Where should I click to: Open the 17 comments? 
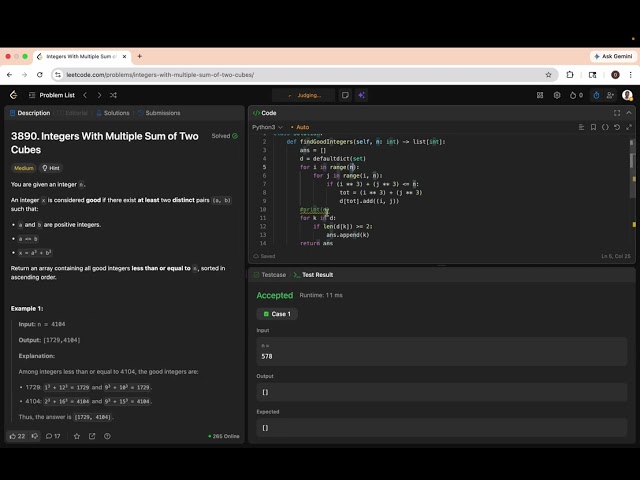pos(53,436)
